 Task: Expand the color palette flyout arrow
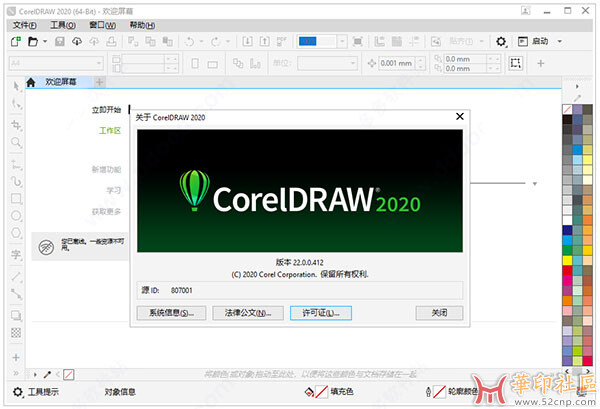click(577, 87)
